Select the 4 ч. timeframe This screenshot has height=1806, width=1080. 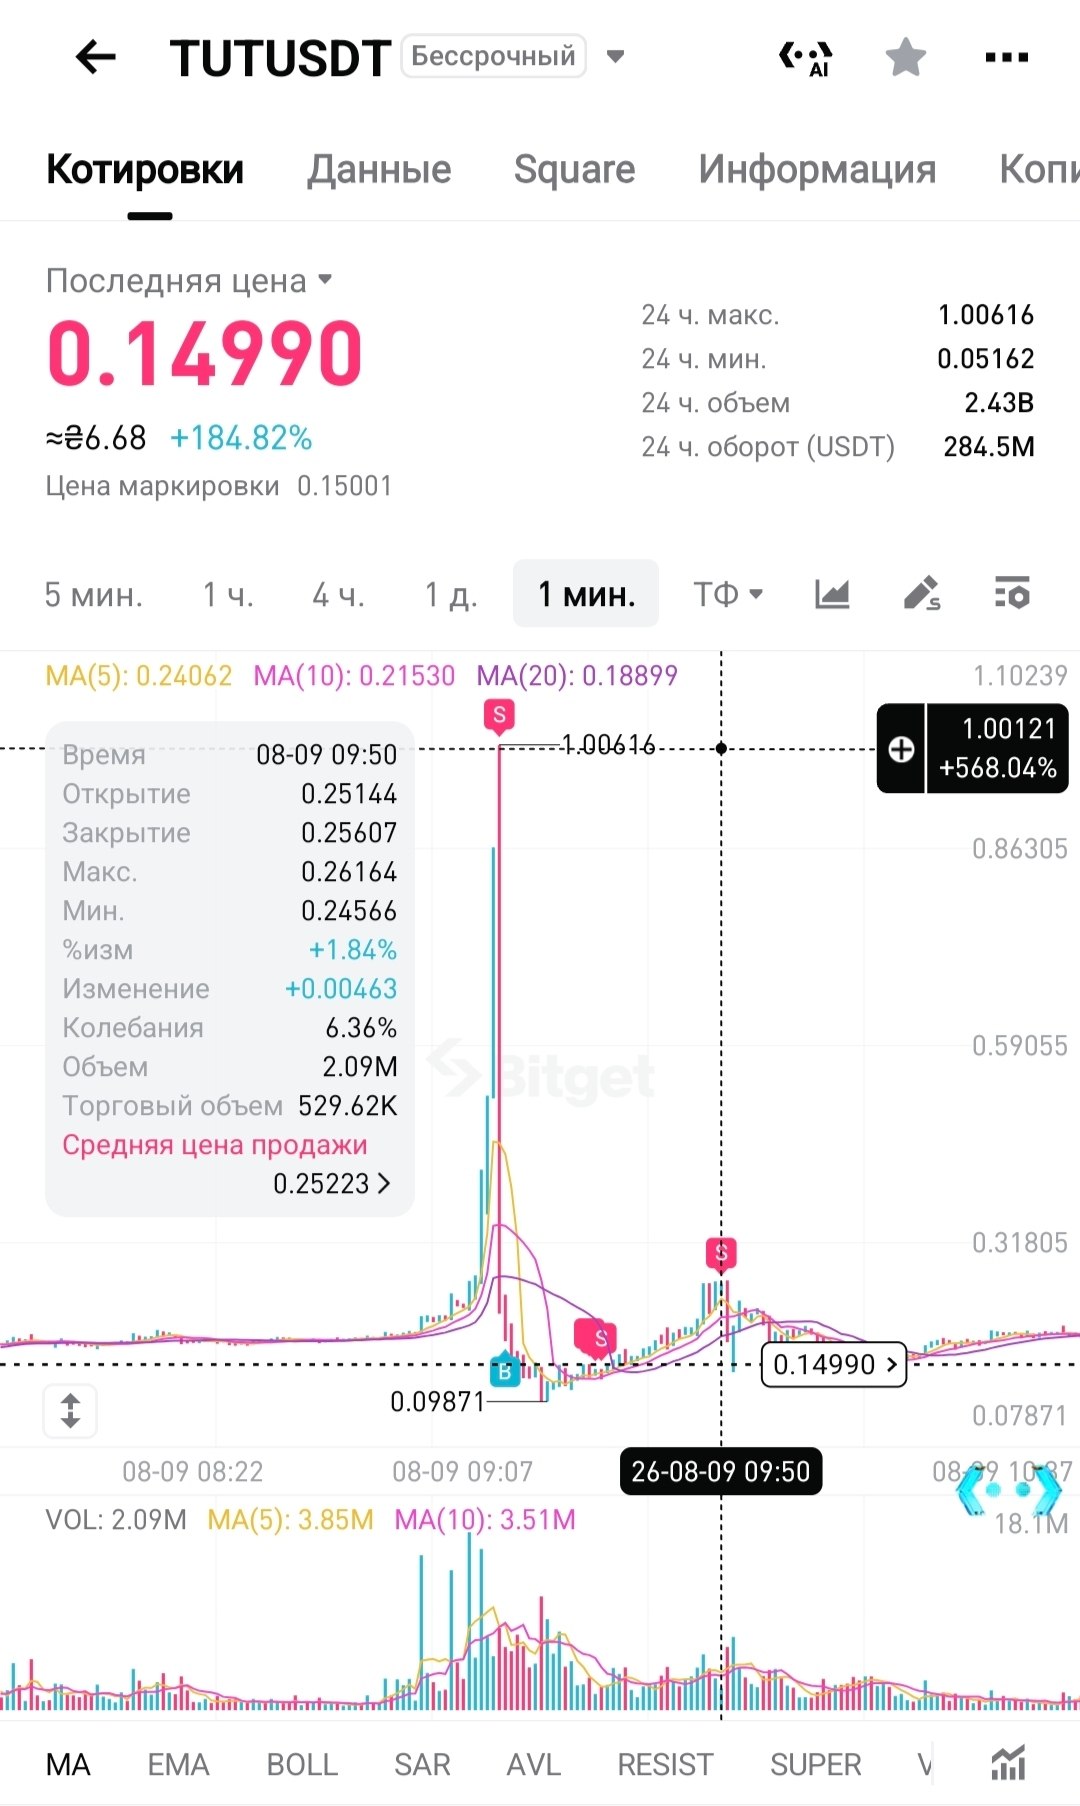coord(338,595)
